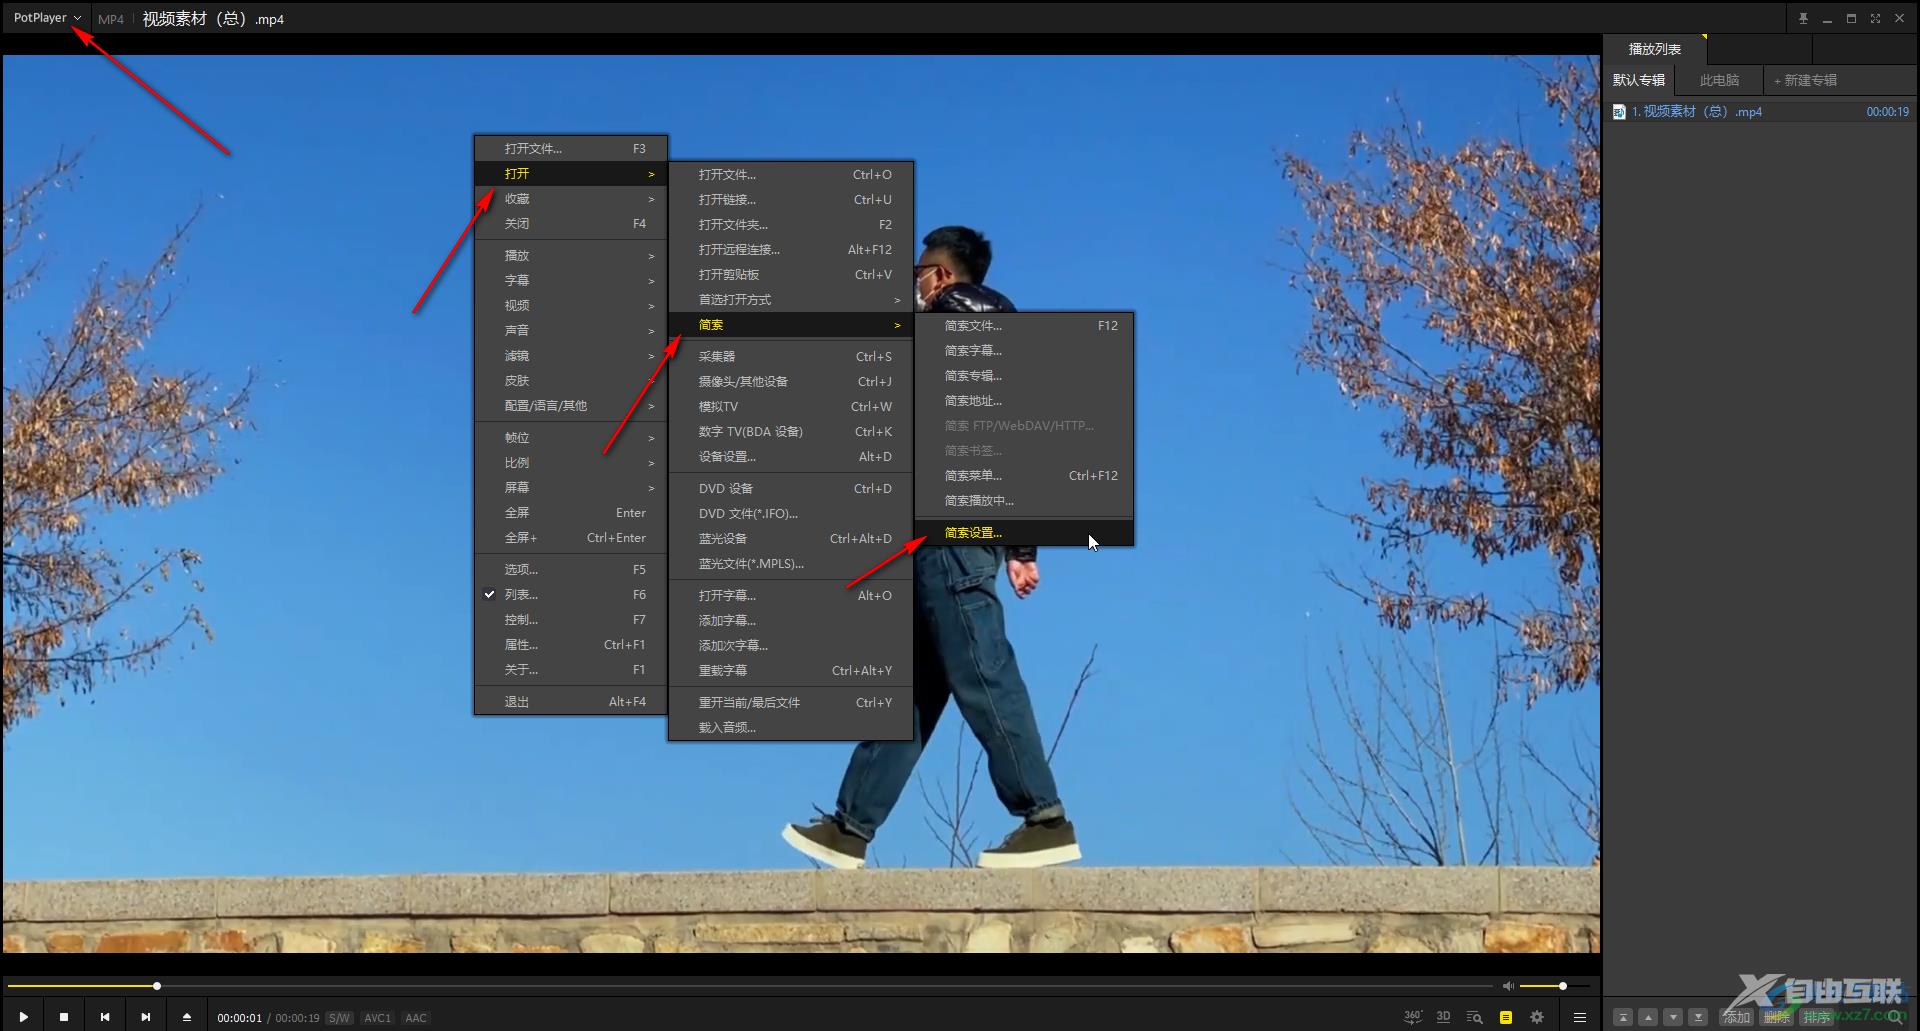
Task: Jump to the next file with the skip-forward icon
Action: (146, 1017)
